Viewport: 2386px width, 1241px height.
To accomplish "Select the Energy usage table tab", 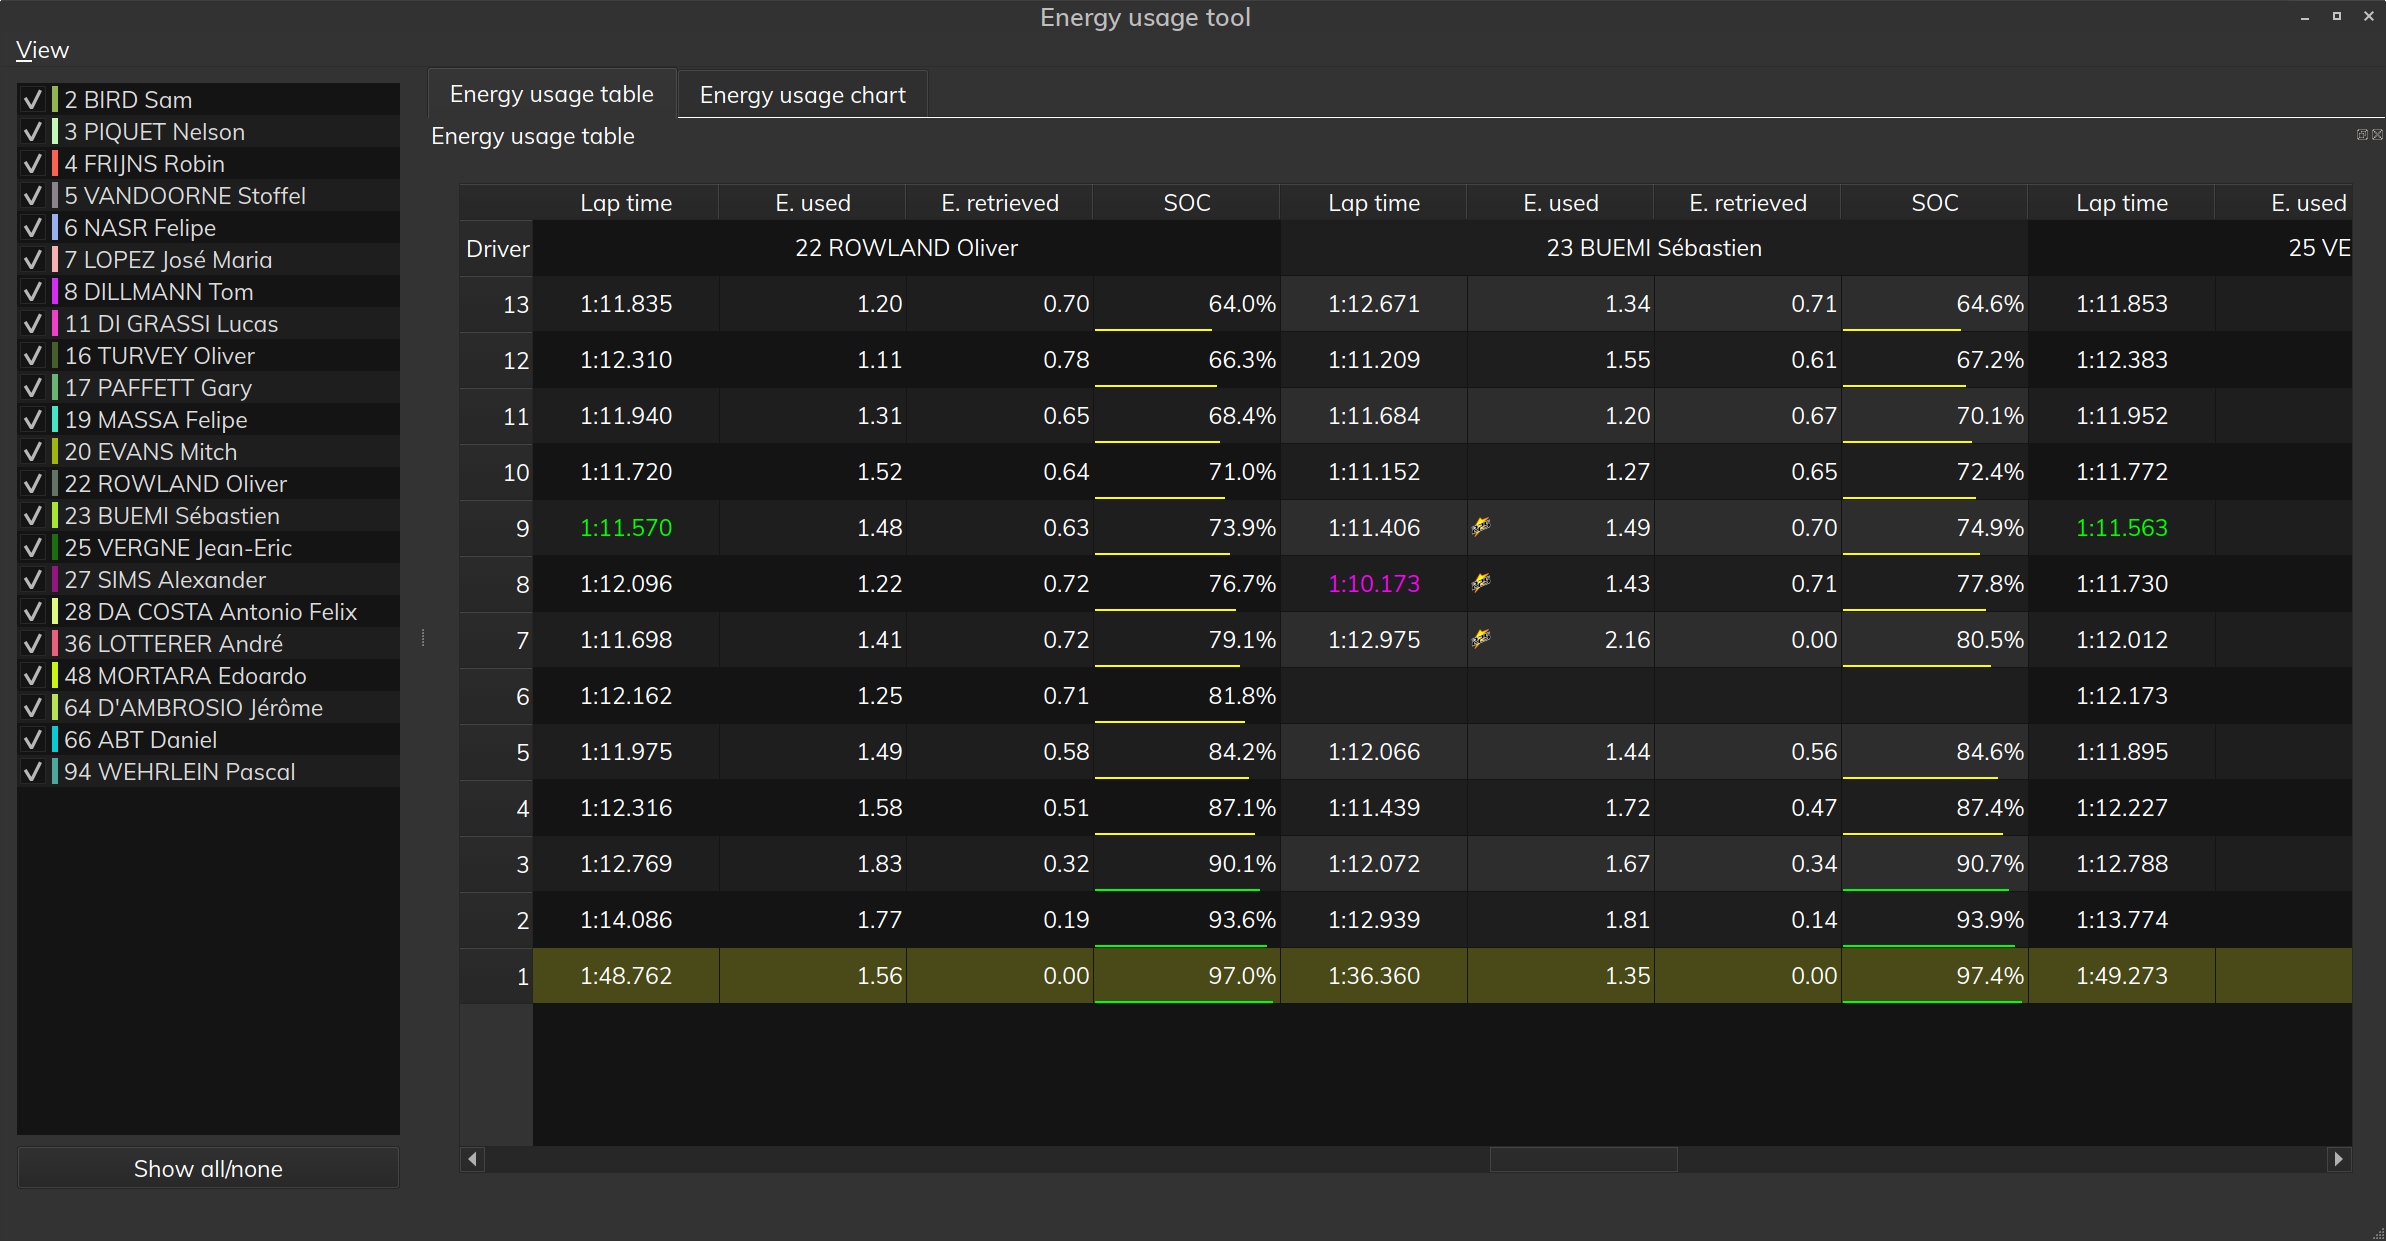I will coord(551,94).
